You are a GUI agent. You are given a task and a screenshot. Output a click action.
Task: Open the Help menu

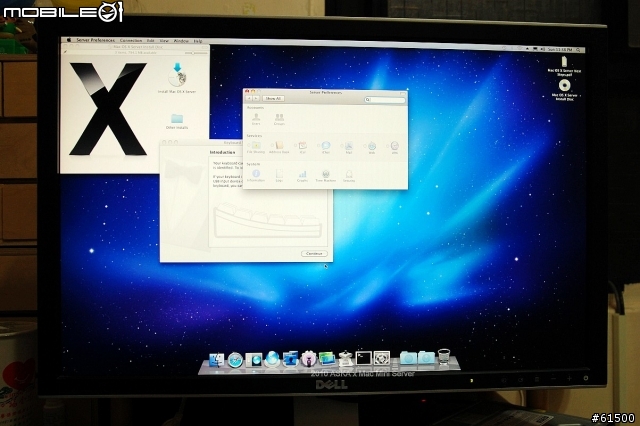coord(198,41)
